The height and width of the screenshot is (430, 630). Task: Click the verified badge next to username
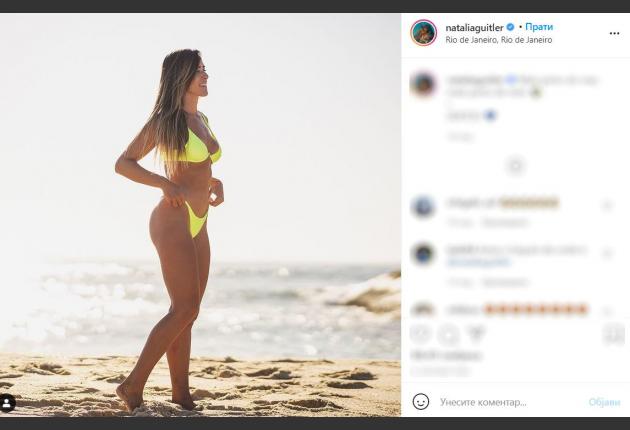511,26
